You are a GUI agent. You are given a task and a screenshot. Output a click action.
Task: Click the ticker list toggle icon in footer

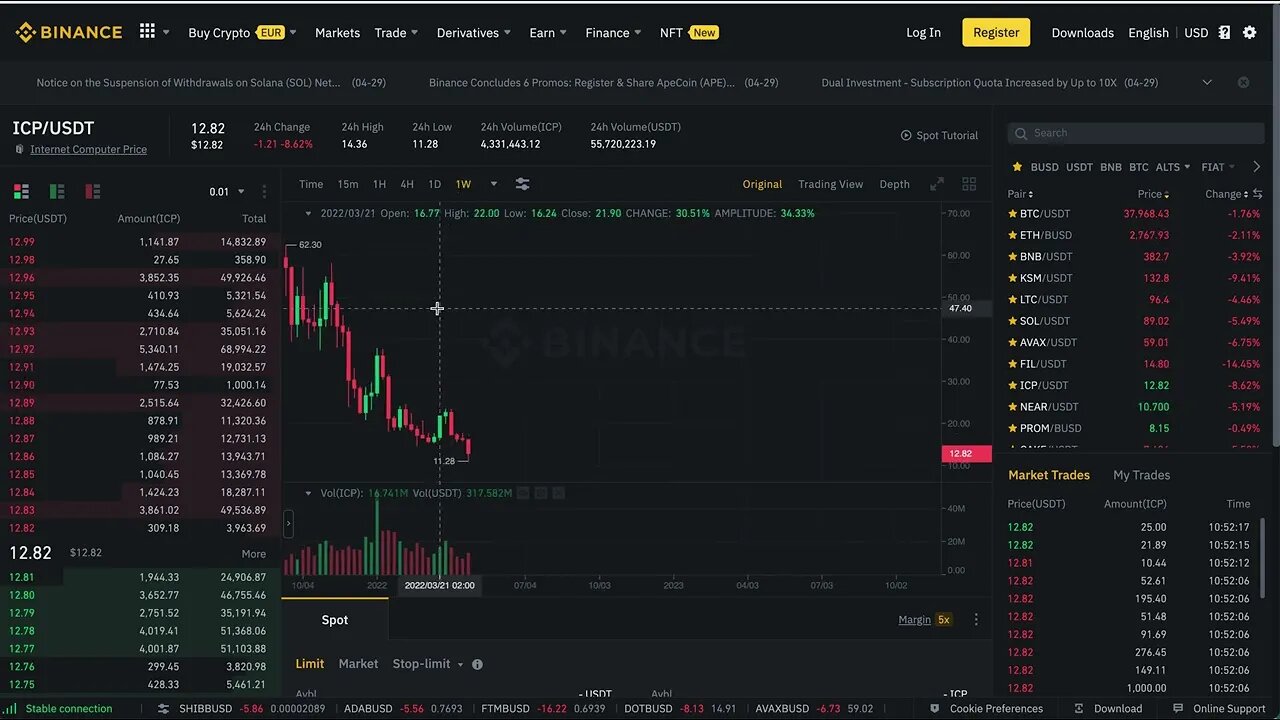[x=164, y=709]
